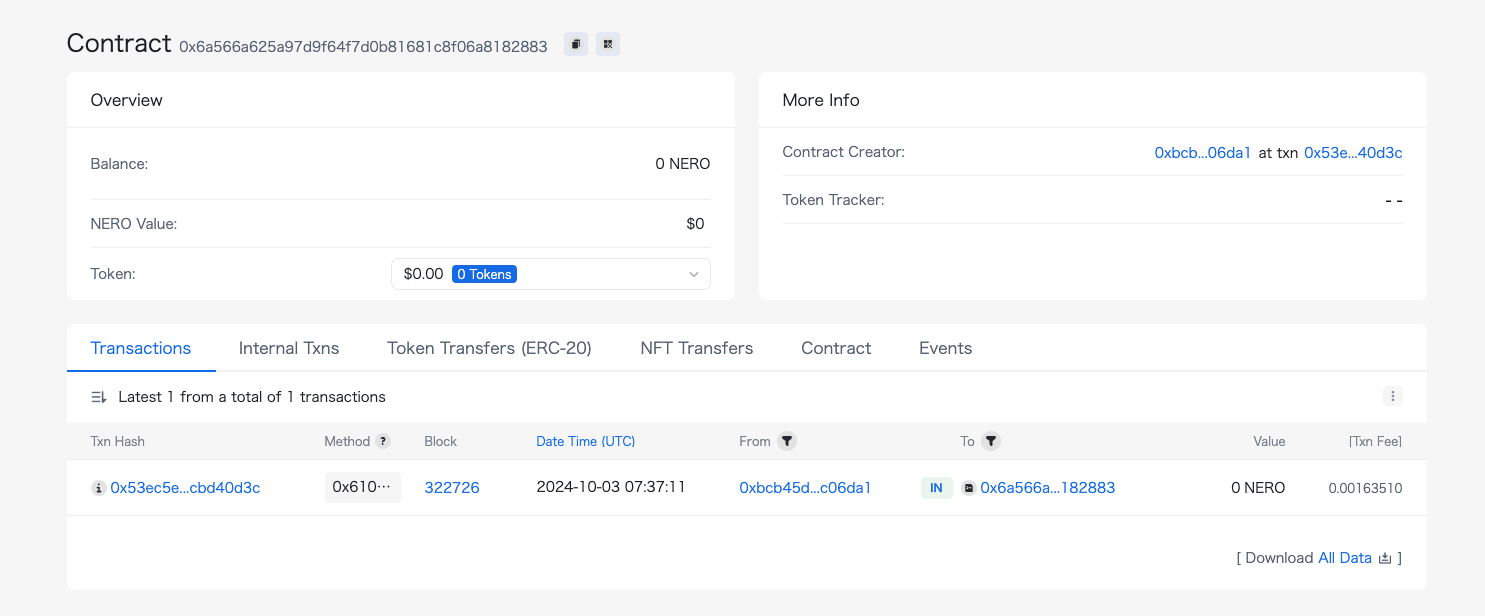Click the Method column help icon

[x=382, y=441]
